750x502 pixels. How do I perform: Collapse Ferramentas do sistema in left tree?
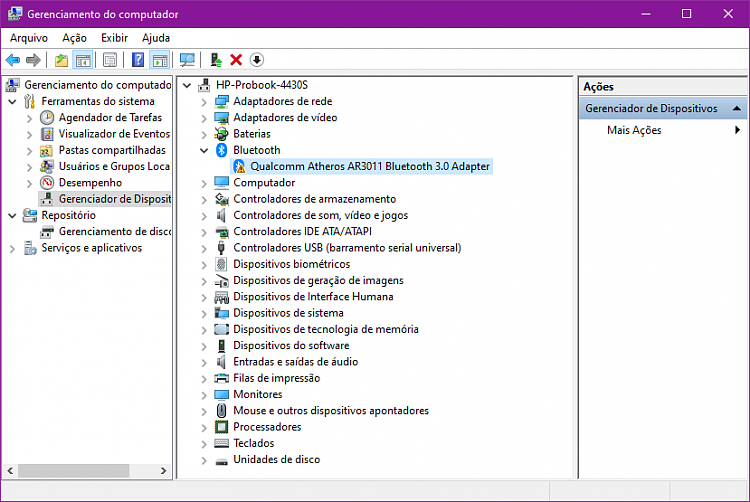pos(12,102)
